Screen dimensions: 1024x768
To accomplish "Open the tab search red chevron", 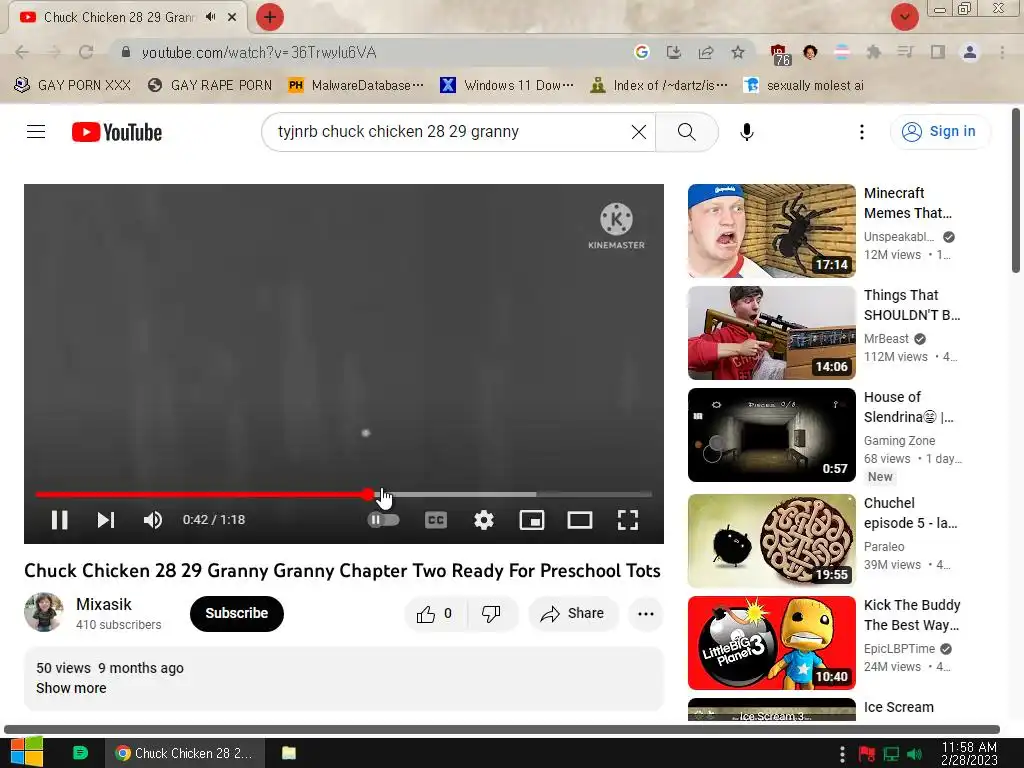I will click(904, 17).
